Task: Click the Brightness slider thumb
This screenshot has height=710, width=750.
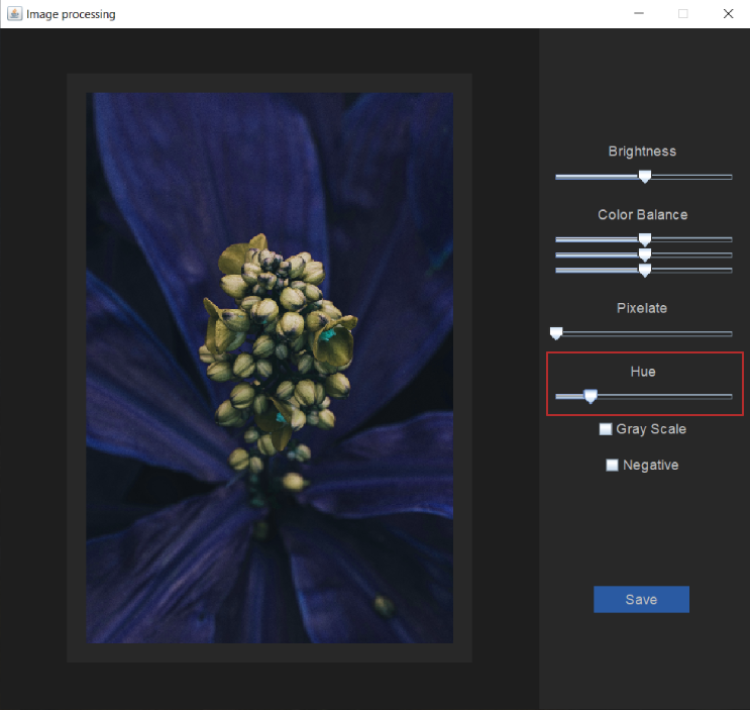Action: [645, 177]
